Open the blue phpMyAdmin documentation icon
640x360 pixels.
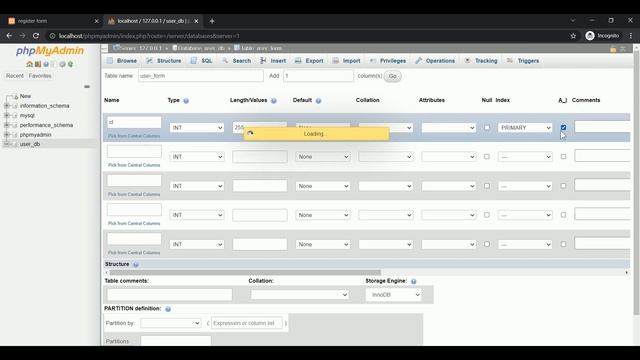pyautogui.click(x=46, y=64)
